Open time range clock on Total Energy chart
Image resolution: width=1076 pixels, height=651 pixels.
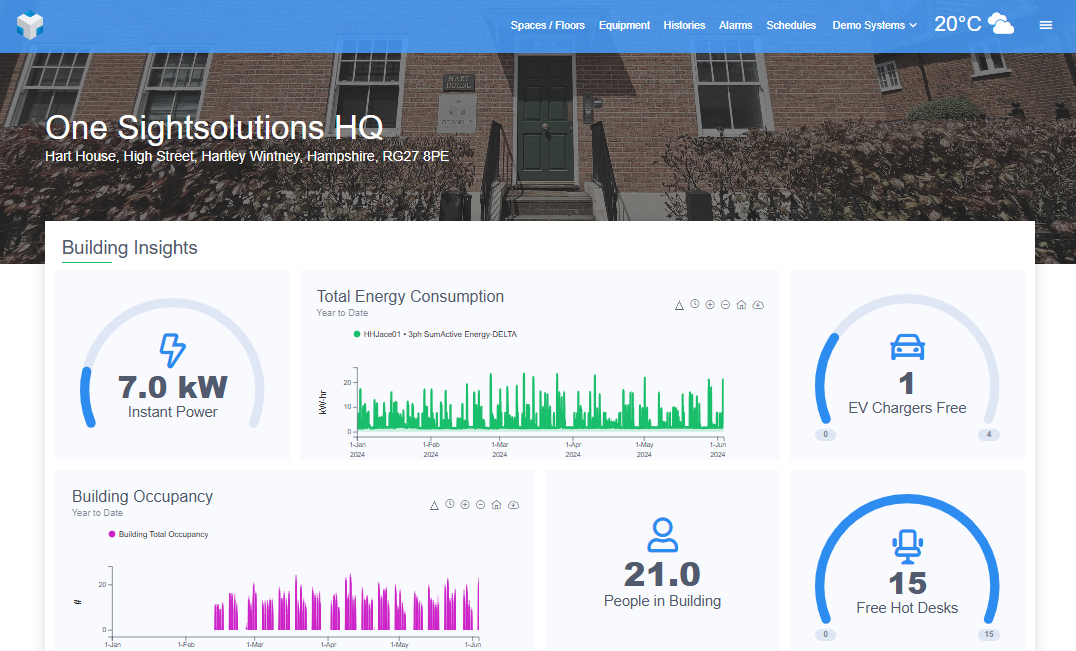point(694,304)
